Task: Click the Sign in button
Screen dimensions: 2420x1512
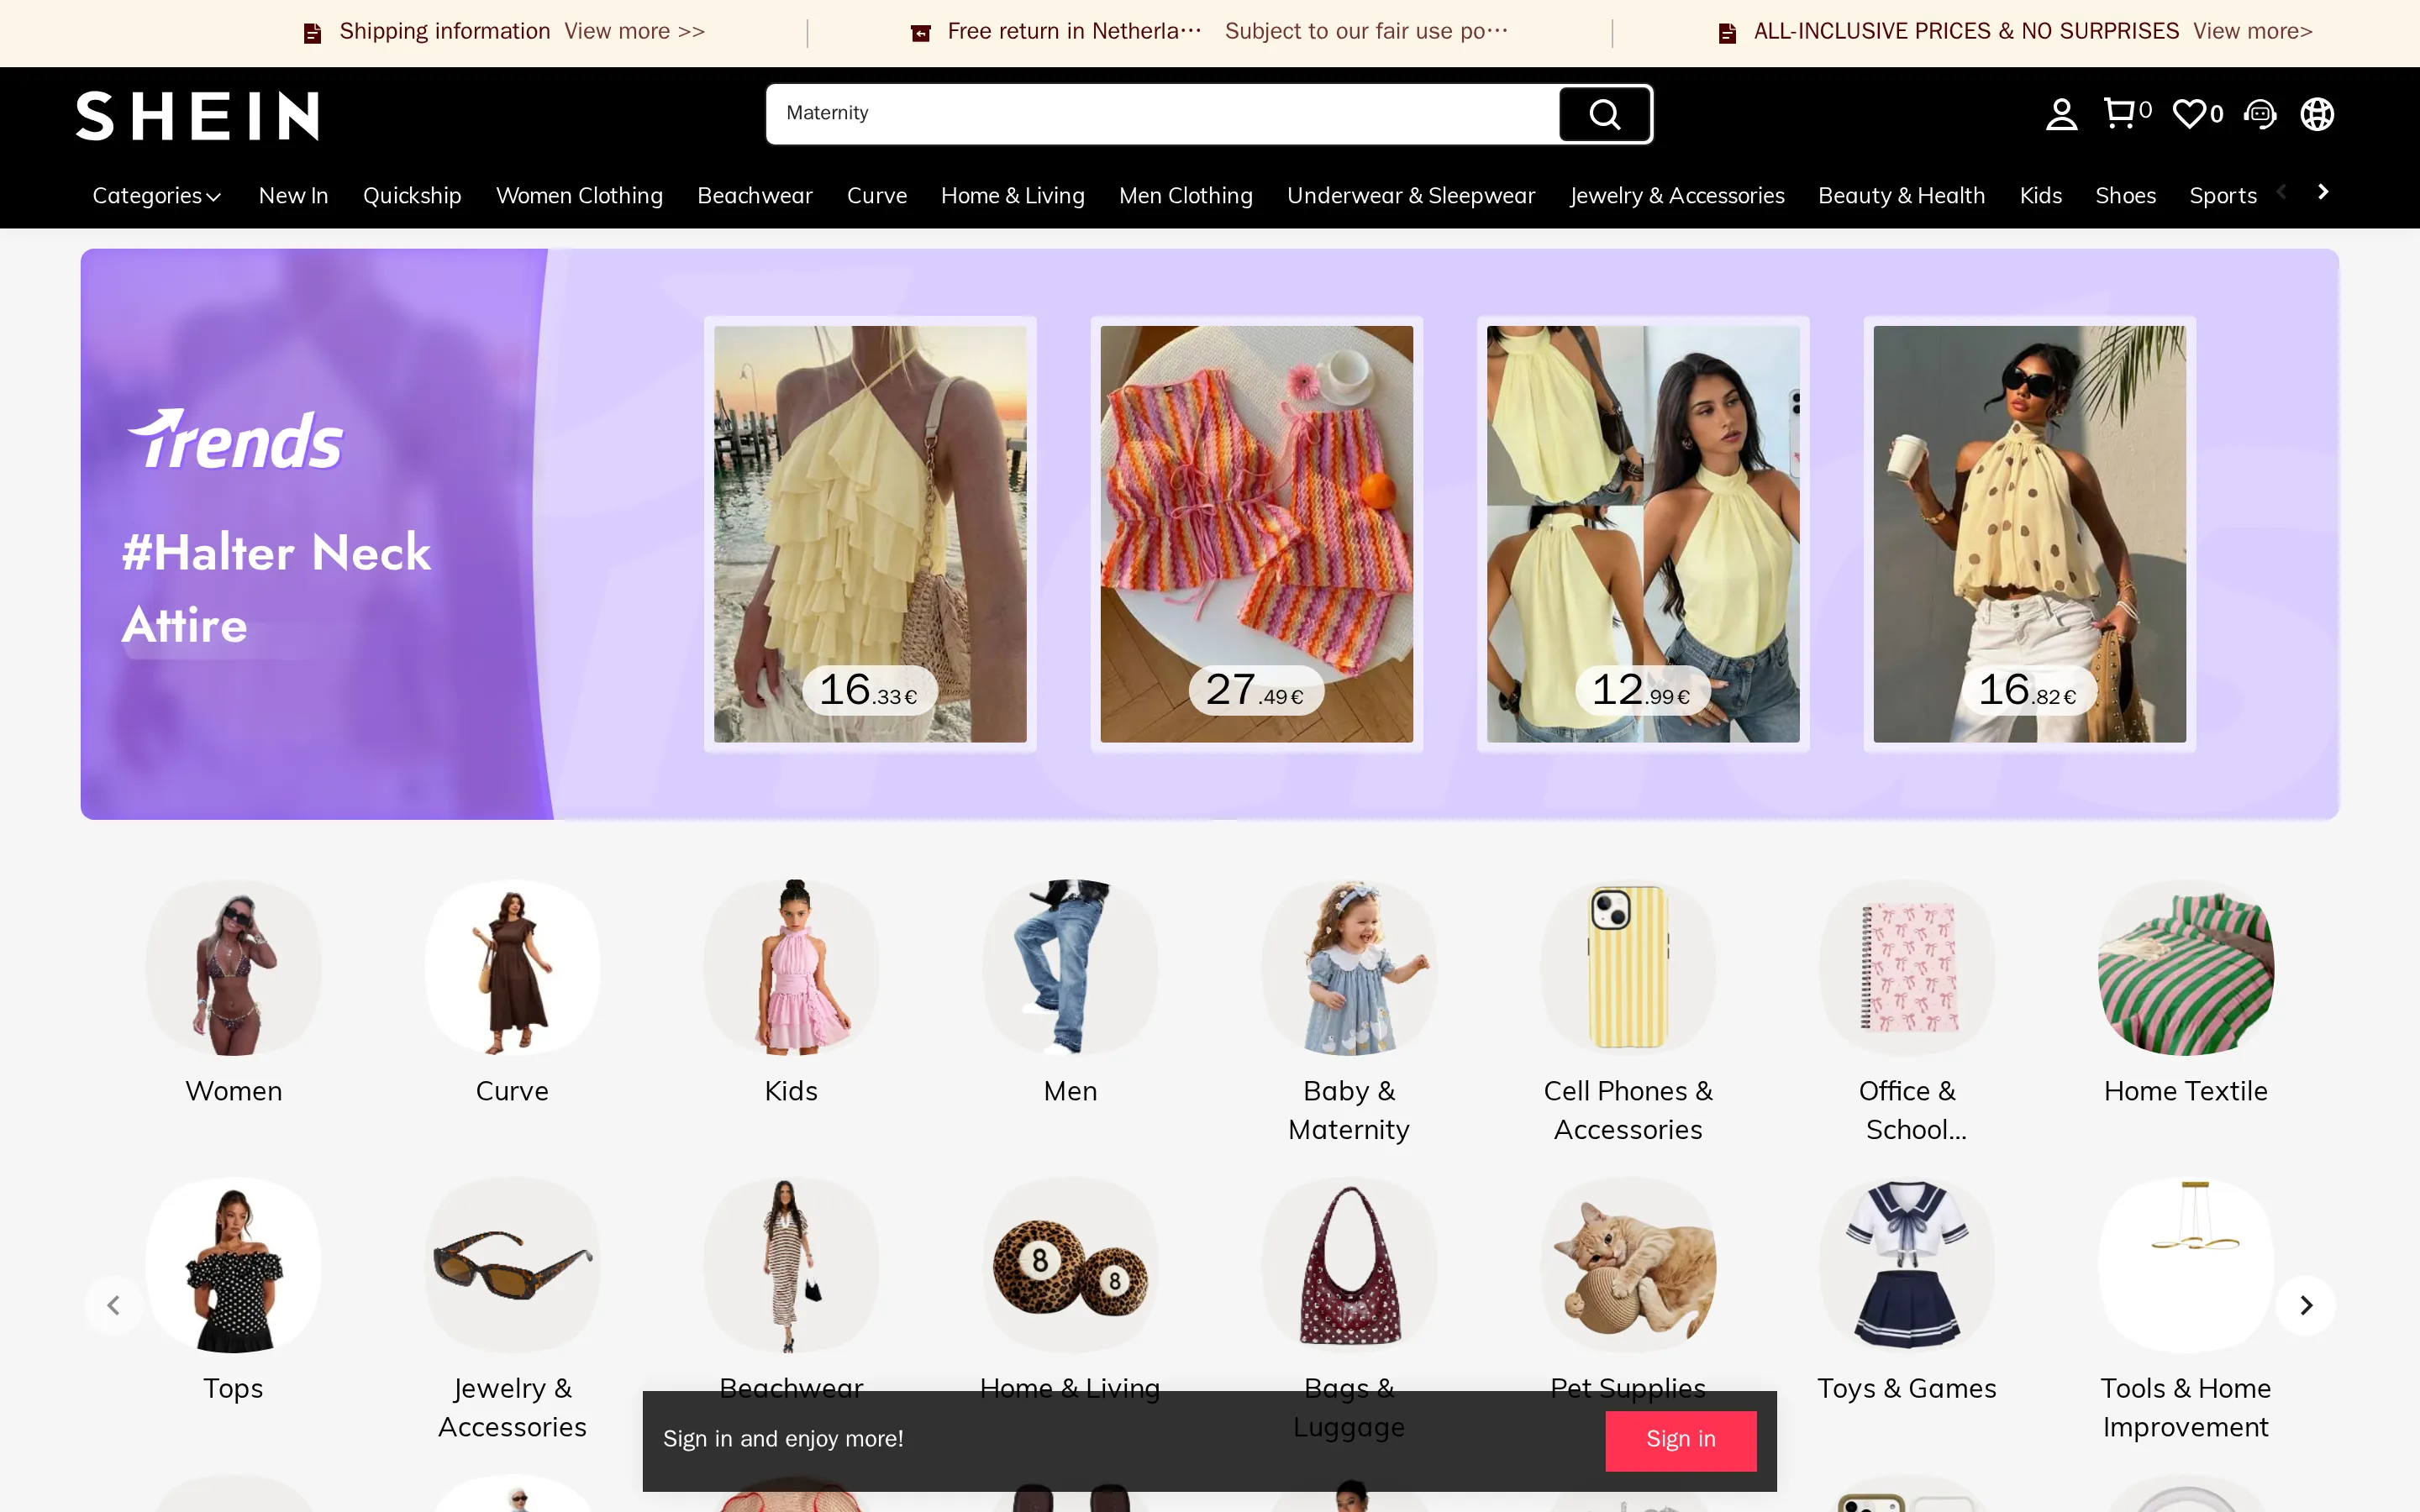Action: coord(1681,1440)
